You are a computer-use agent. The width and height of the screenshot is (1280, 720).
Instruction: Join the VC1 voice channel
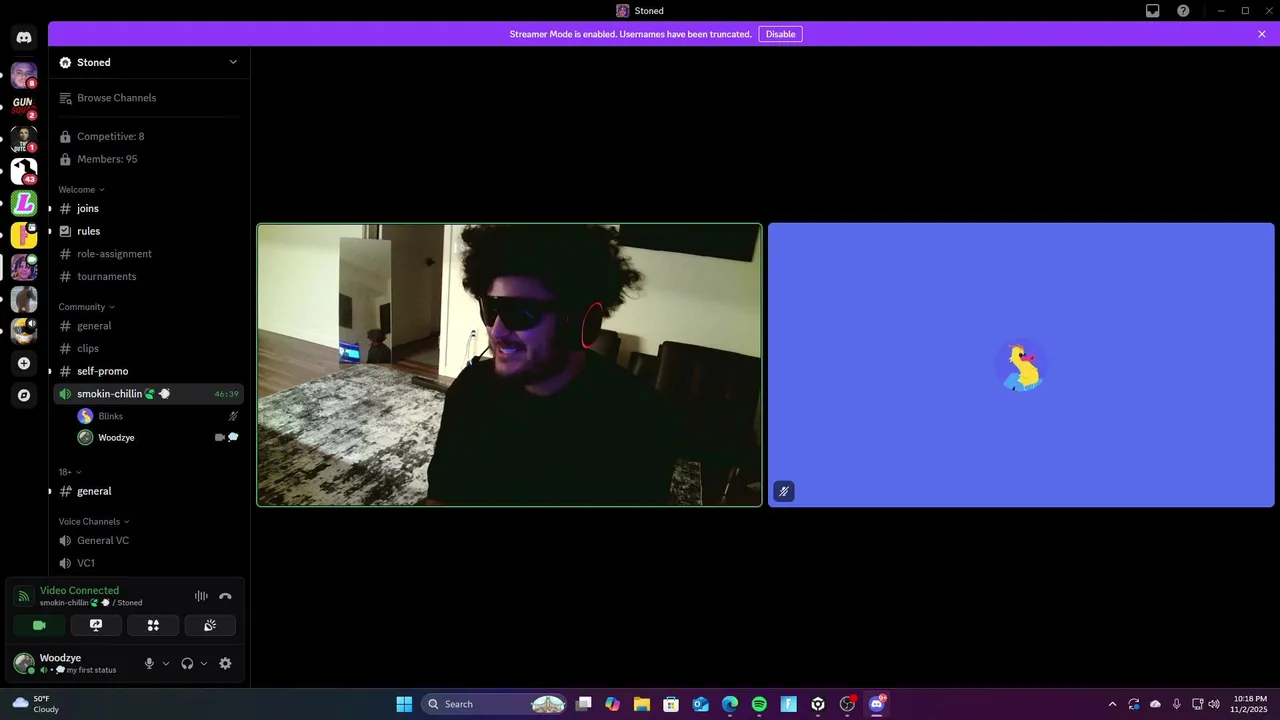[x=148, y=563]
